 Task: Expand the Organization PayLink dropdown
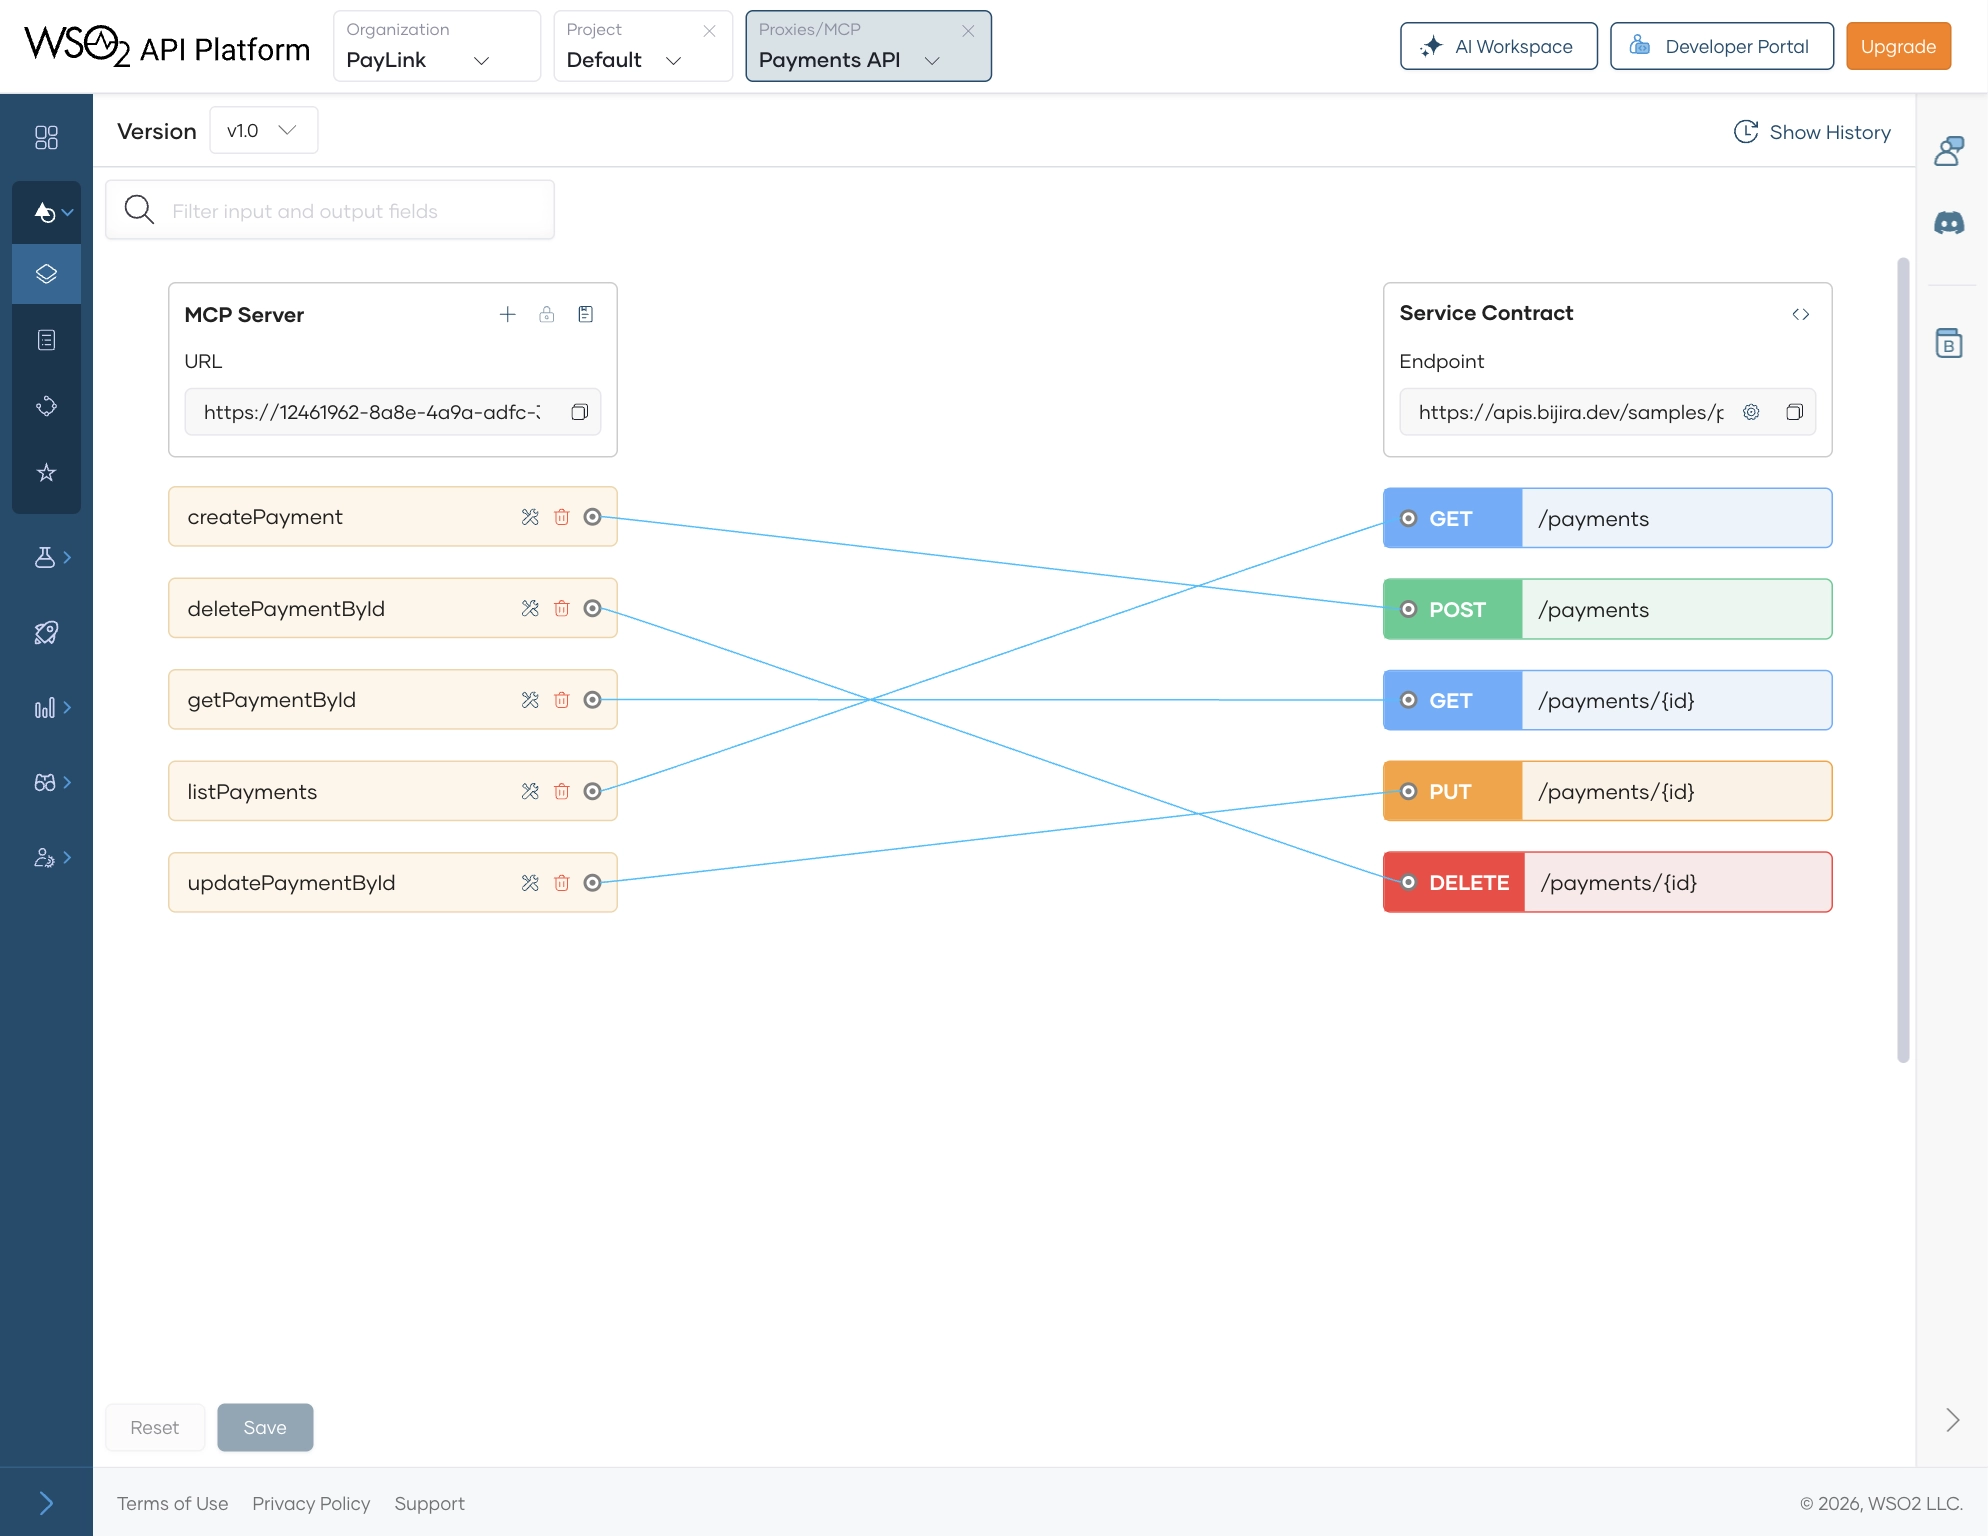point(436,60)
